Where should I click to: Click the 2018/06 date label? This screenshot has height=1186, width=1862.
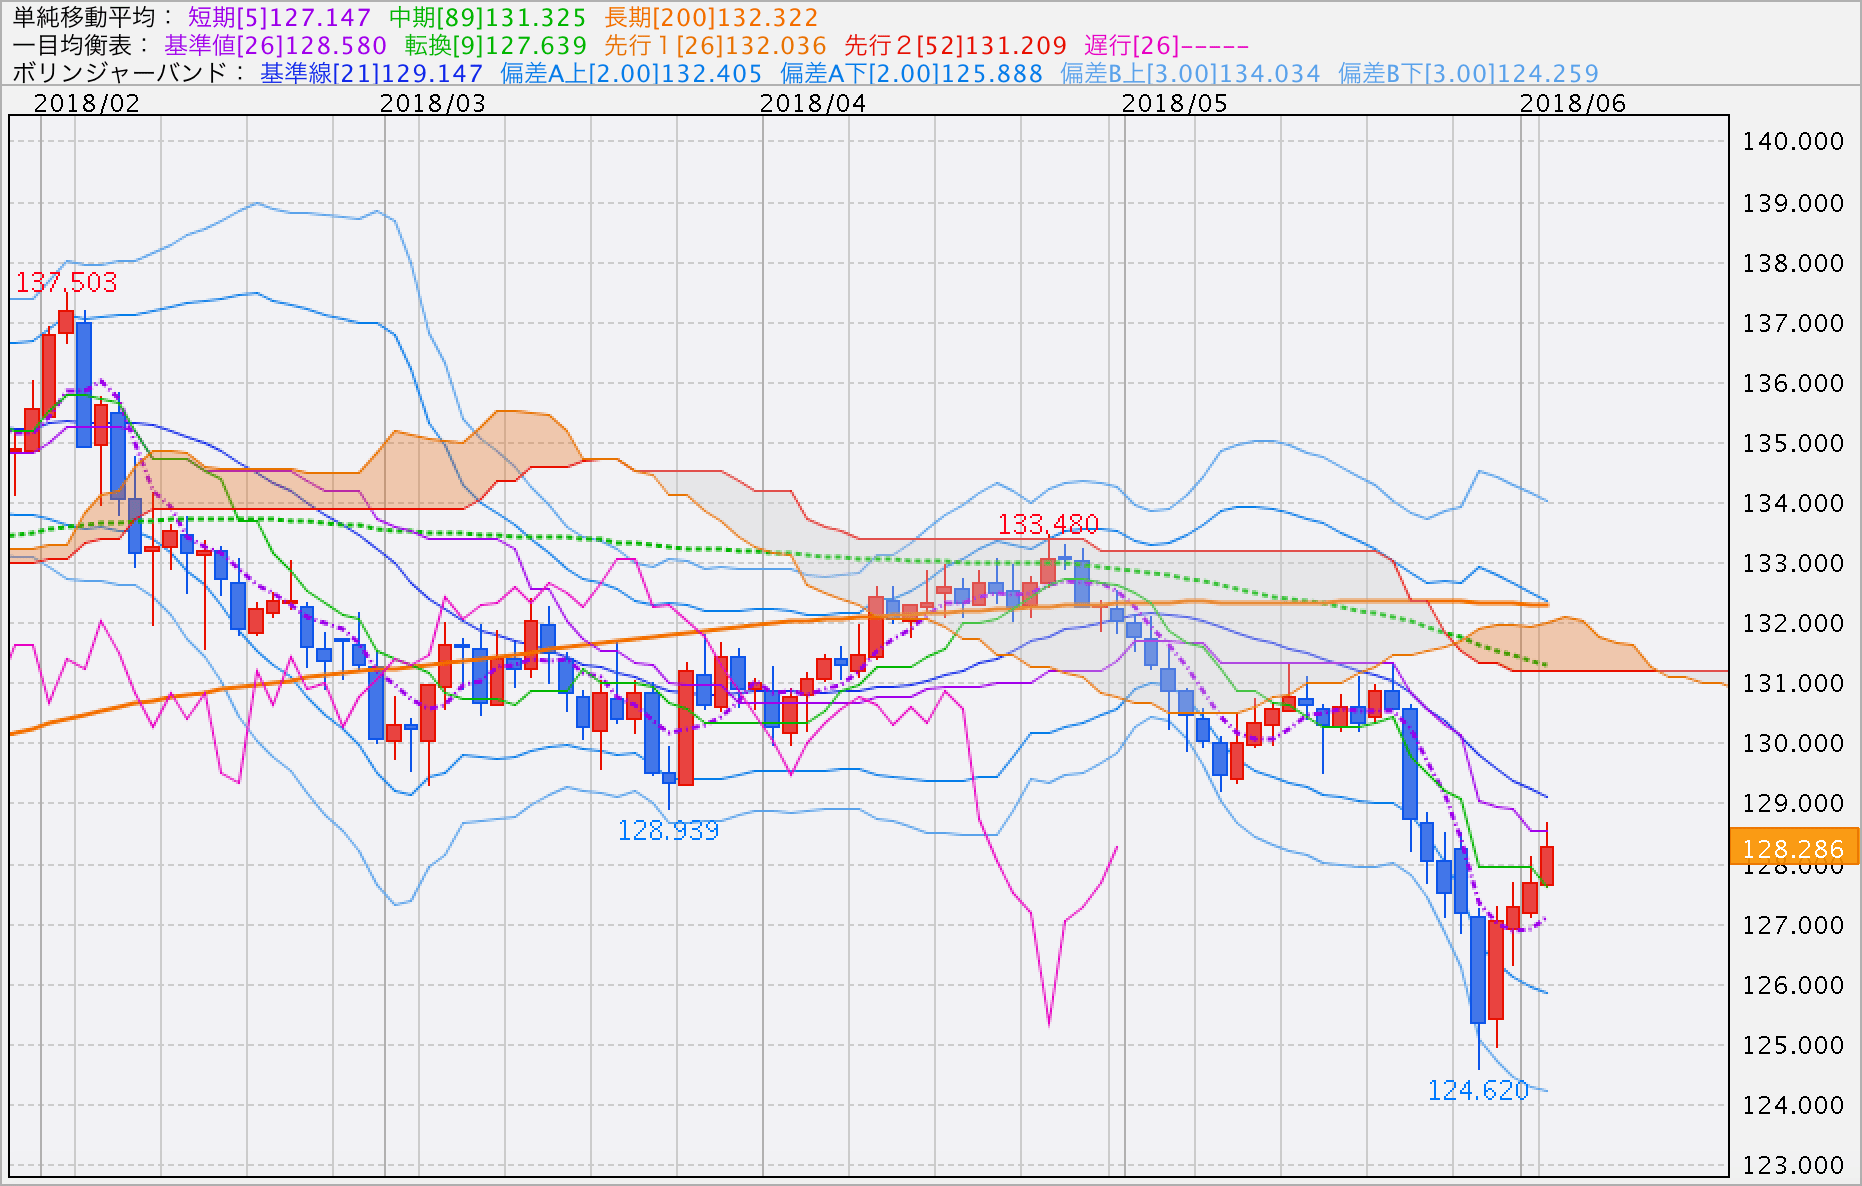[1573, 103]
